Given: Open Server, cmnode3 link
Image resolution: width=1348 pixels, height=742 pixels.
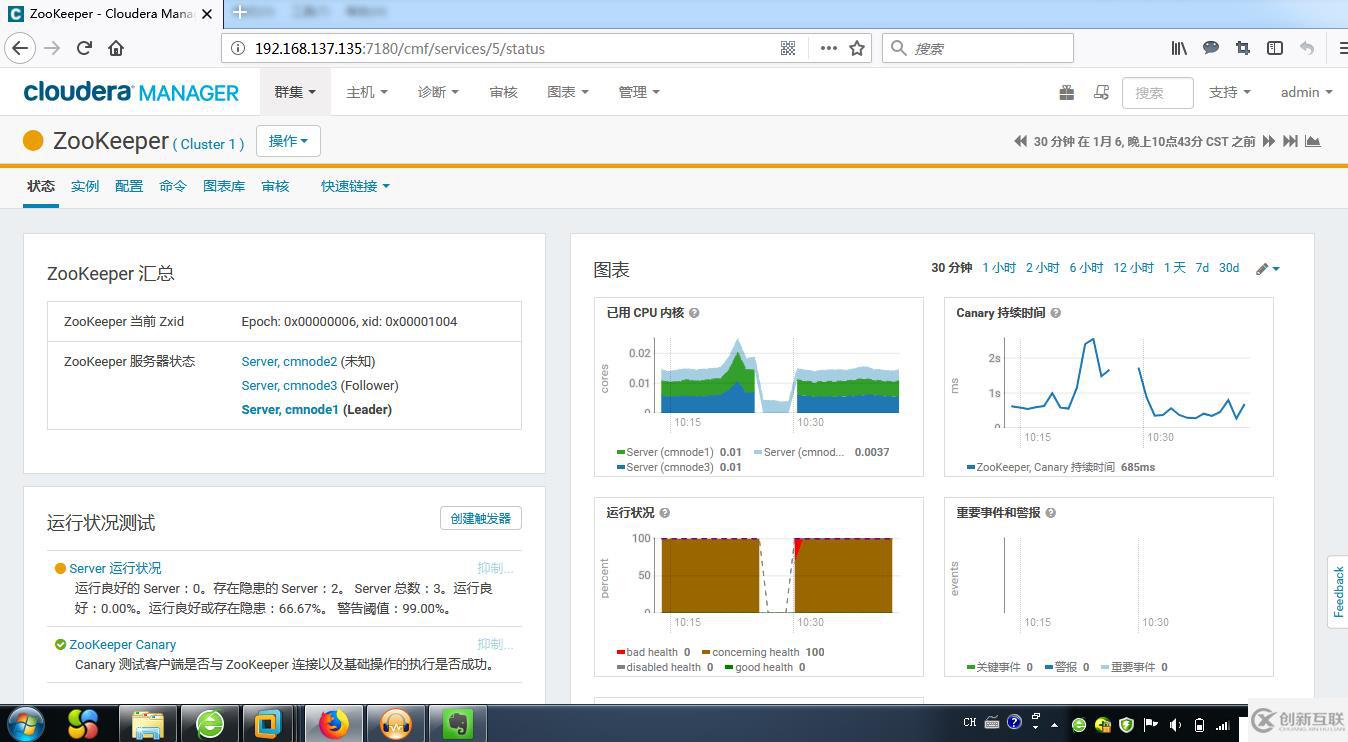Looking at the screenshot, I should pyautogui.click(x=289, y=385).
